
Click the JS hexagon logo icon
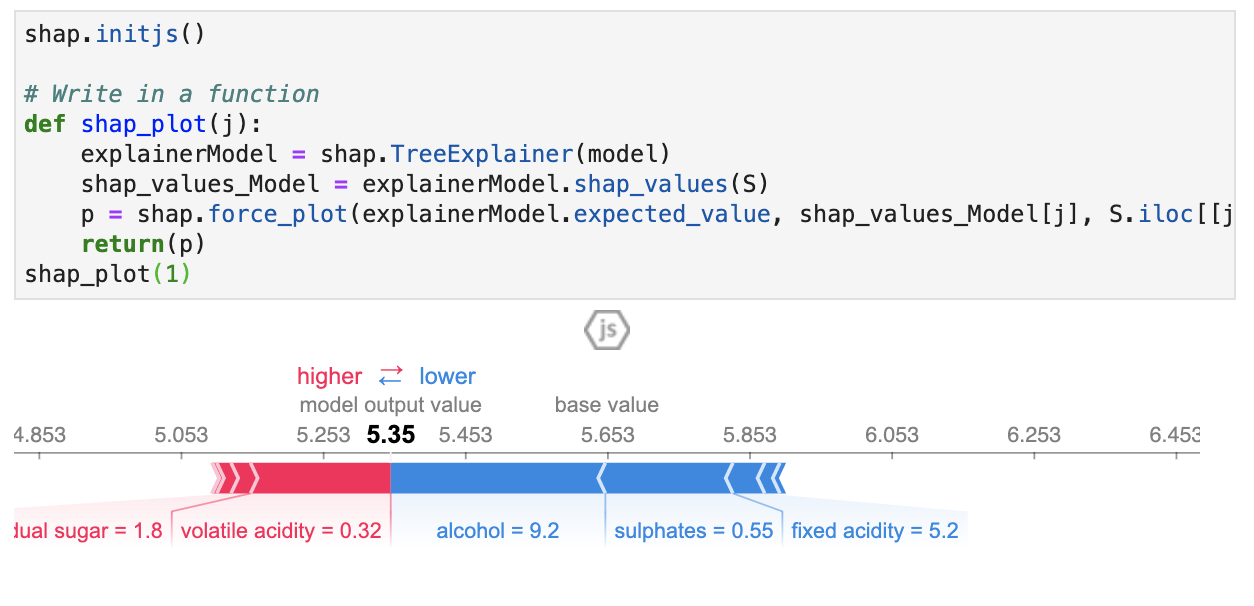click(607, 331)
